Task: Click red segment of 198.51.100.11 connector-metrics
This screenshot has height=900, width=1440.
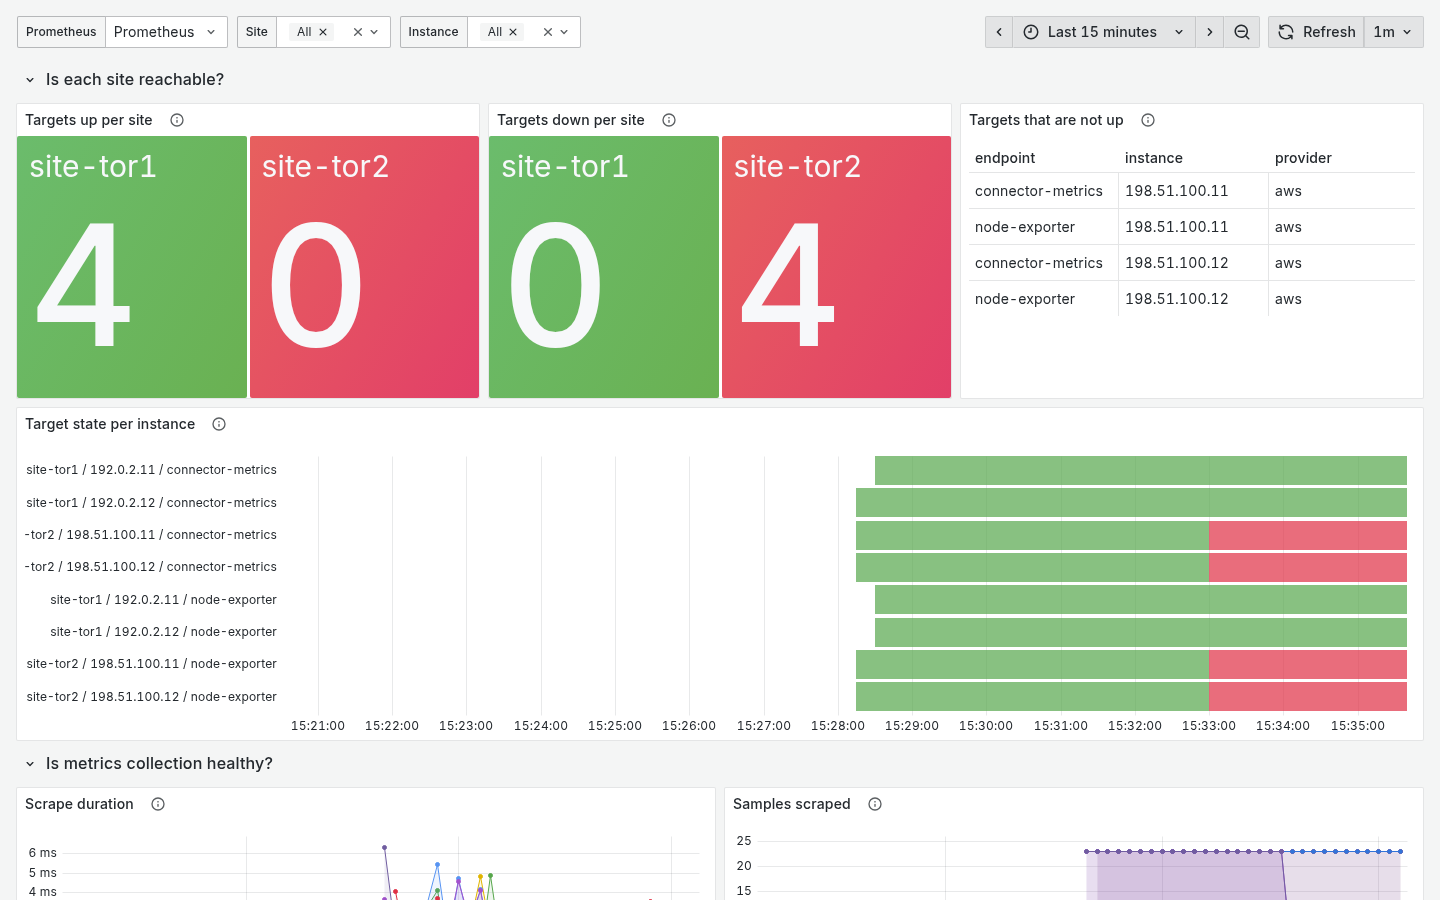Action: tap(1308, 535)
